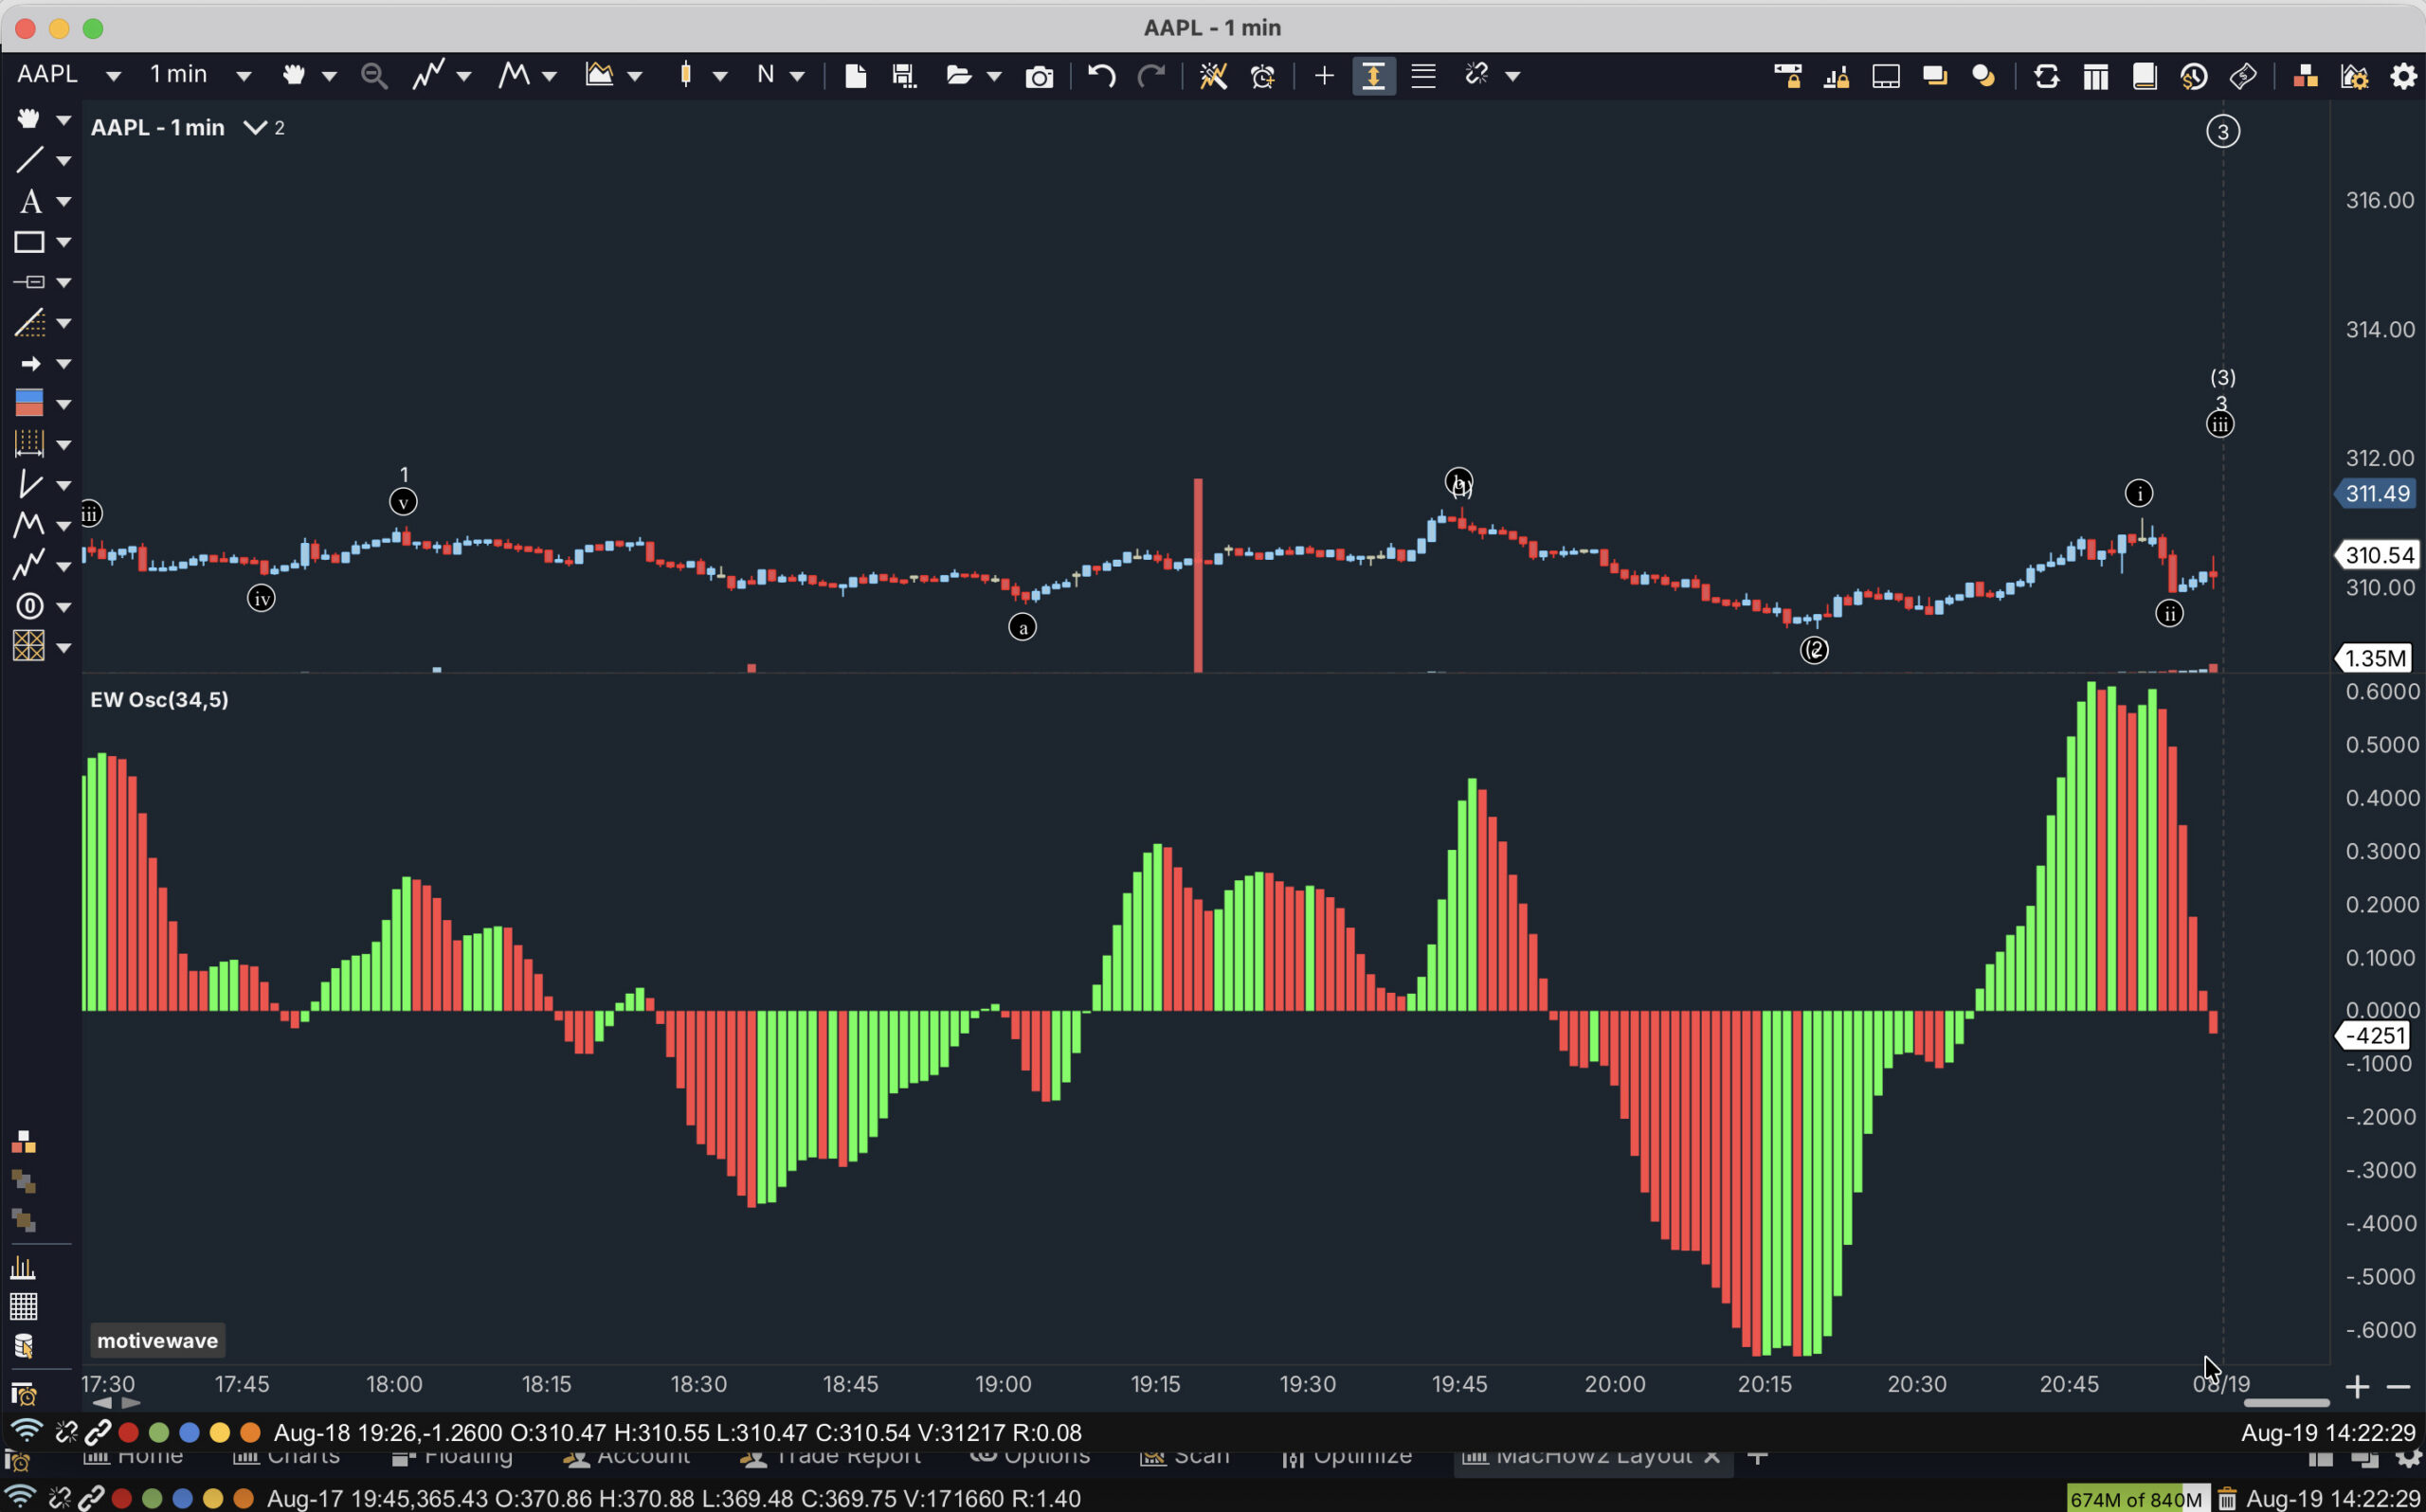This screenshot has width=2426, height=1512.
Task: Click the redo arrow icon
Action: (1152, 76)
